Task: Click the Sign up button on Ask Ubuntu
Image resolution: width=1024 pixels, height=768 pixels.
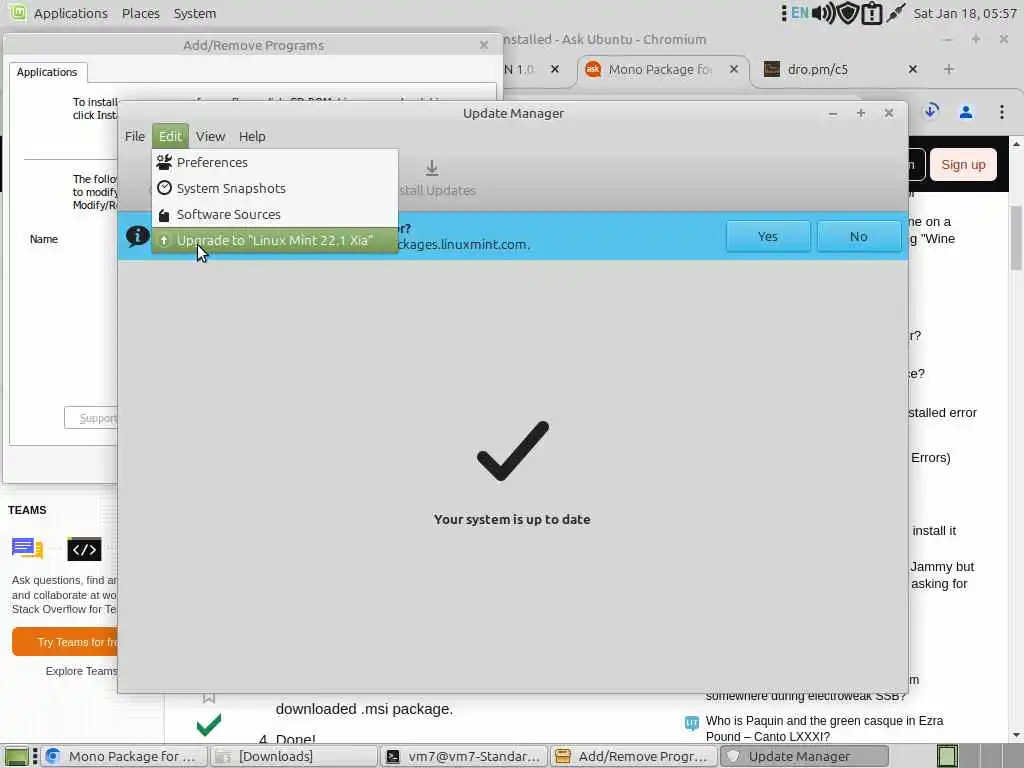Action: [x=963, y=165]
